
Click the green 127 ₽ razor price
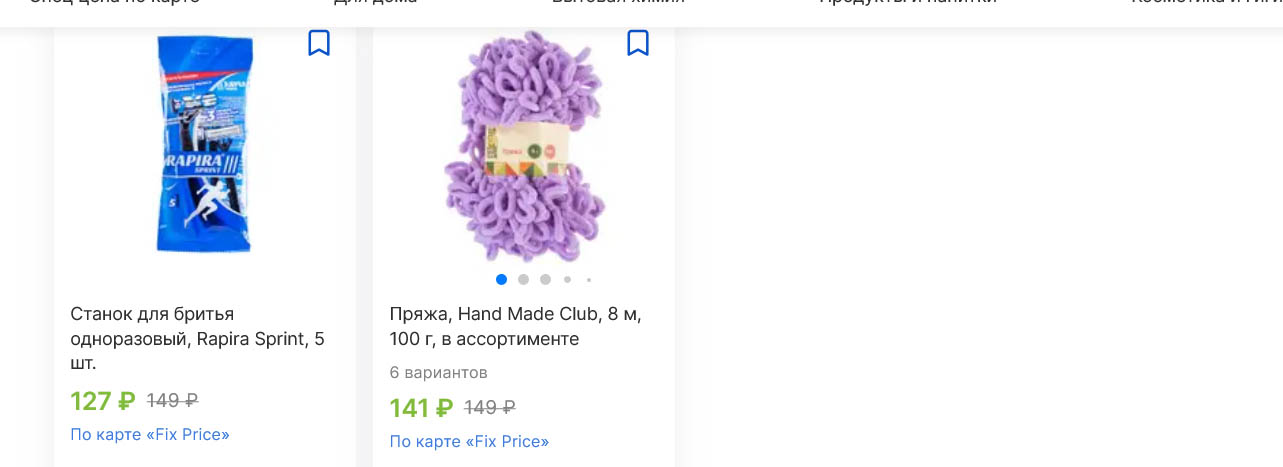click(x=103, y=401)
